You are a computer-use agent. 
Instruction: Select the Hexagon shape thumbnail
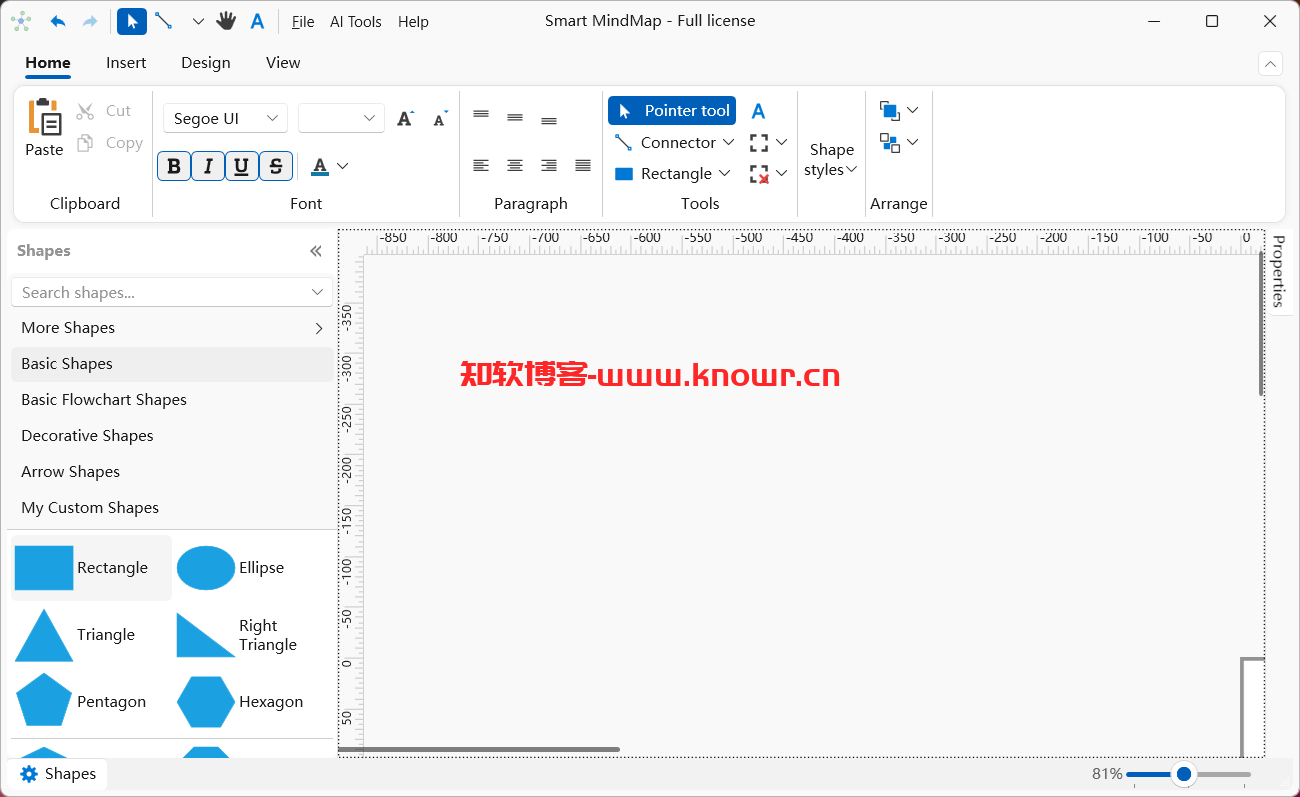206,702
